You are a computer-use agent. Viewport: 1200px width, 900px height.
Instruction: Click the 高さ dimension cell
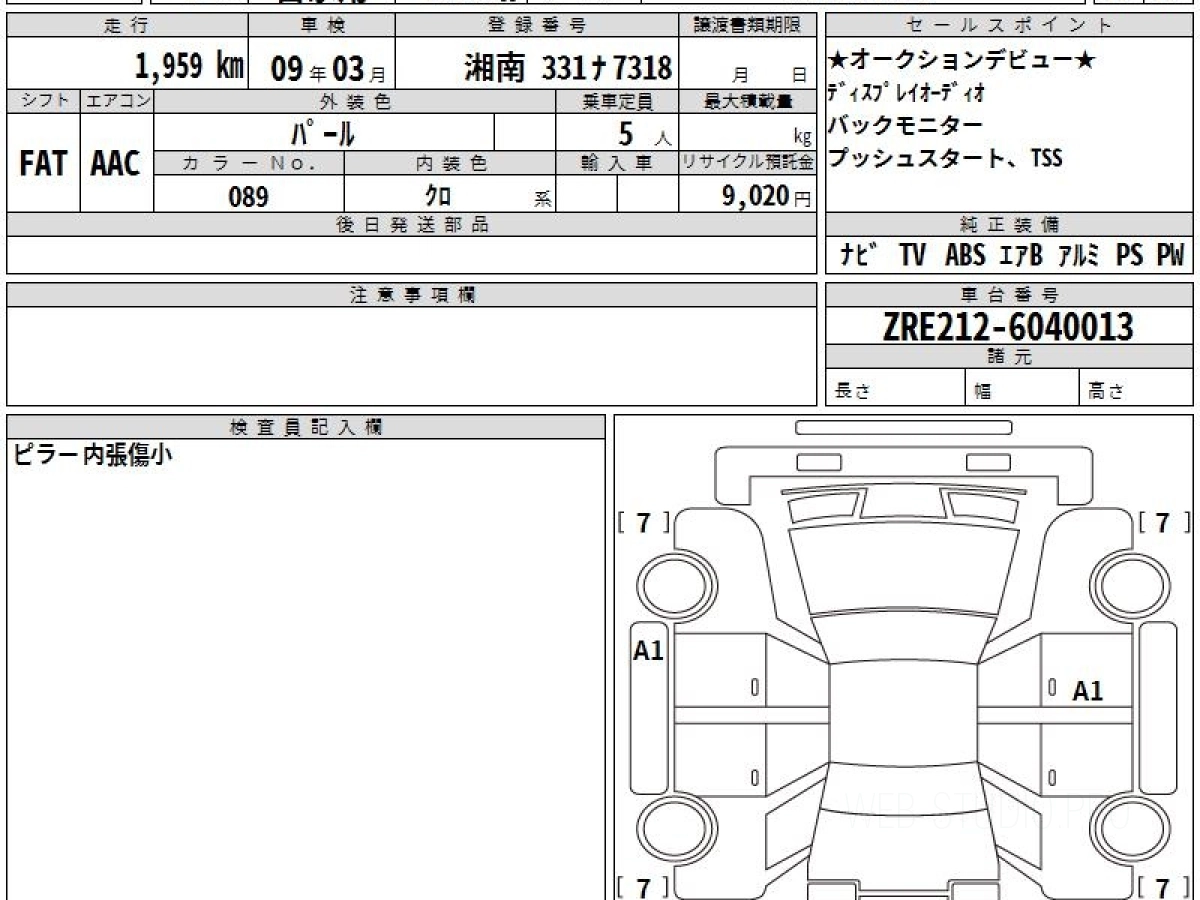[1136, 388]
